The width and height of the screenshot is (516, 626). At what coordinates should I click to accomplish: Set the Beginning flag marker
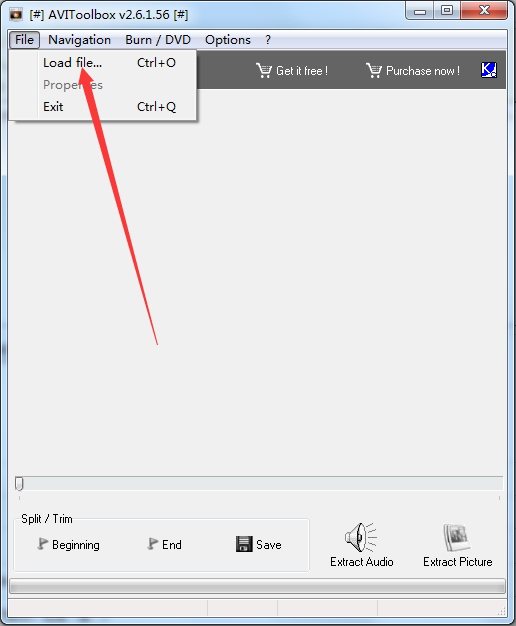[68, 544]
